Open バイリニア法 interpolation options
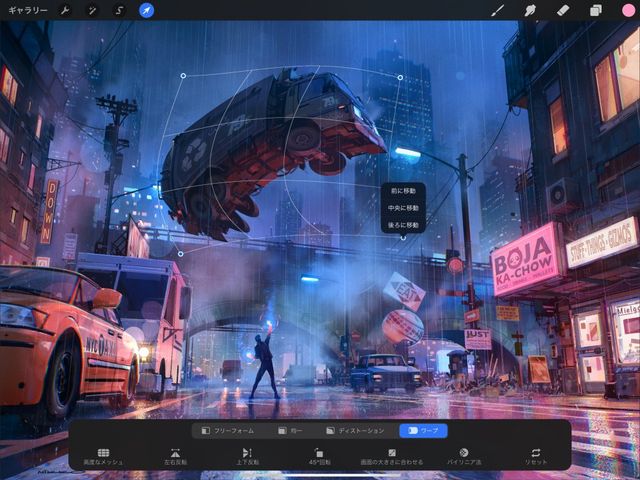The height and width of the screenshot is (480, 640). (x=464, y=457)
